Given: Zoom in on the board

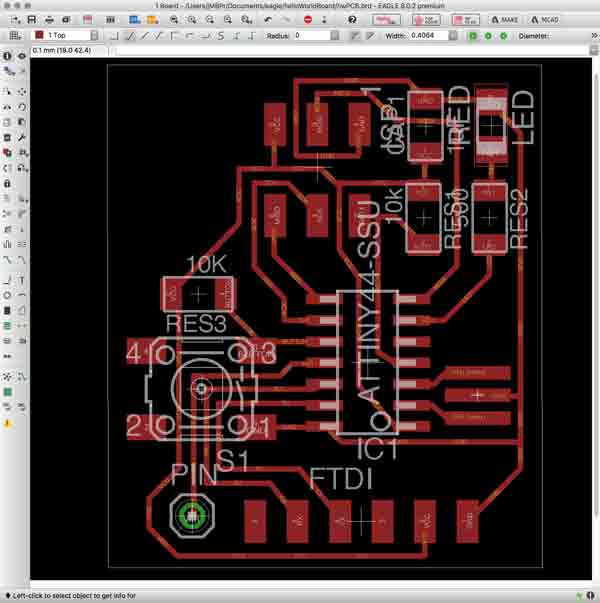Looking at the screenshot, I should 192,20.
